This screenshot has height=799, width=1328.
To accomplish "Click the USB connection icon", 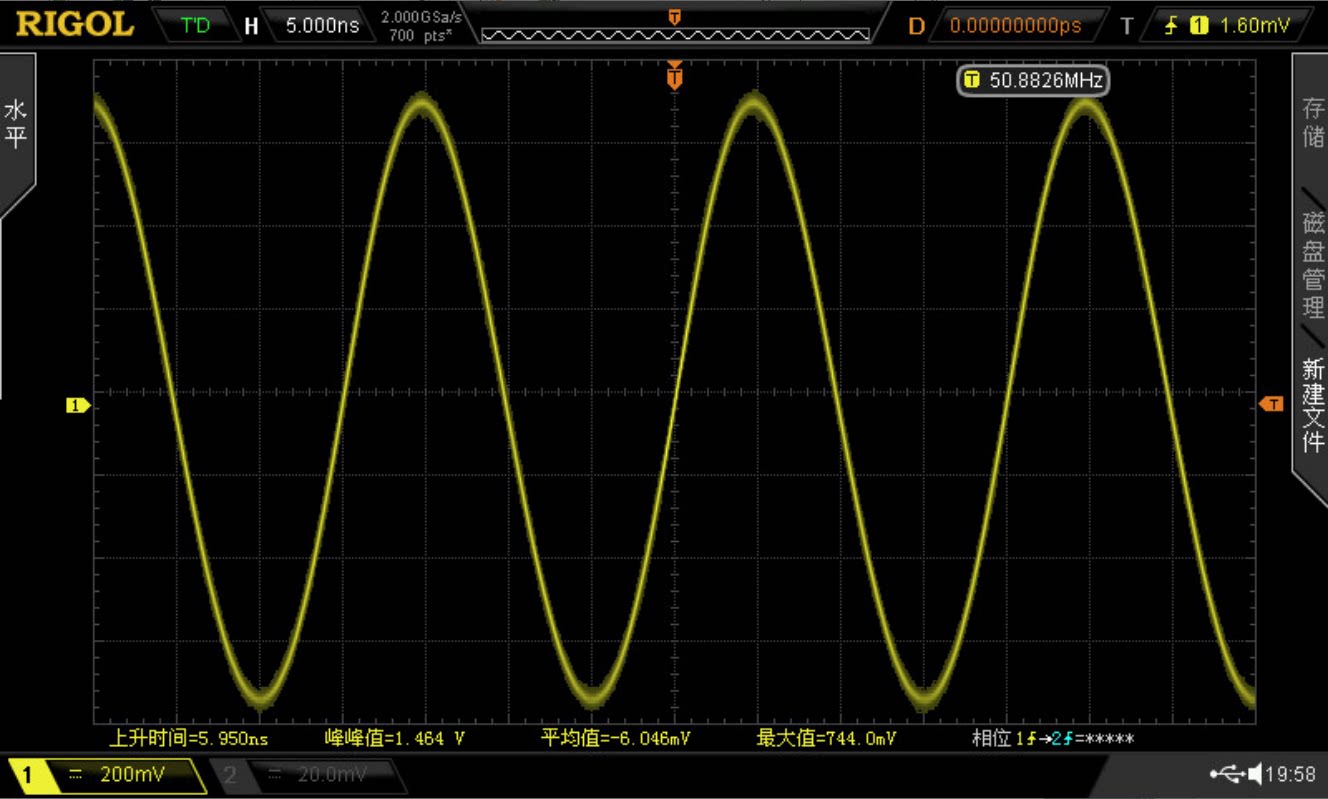I will coord(1227,773).
